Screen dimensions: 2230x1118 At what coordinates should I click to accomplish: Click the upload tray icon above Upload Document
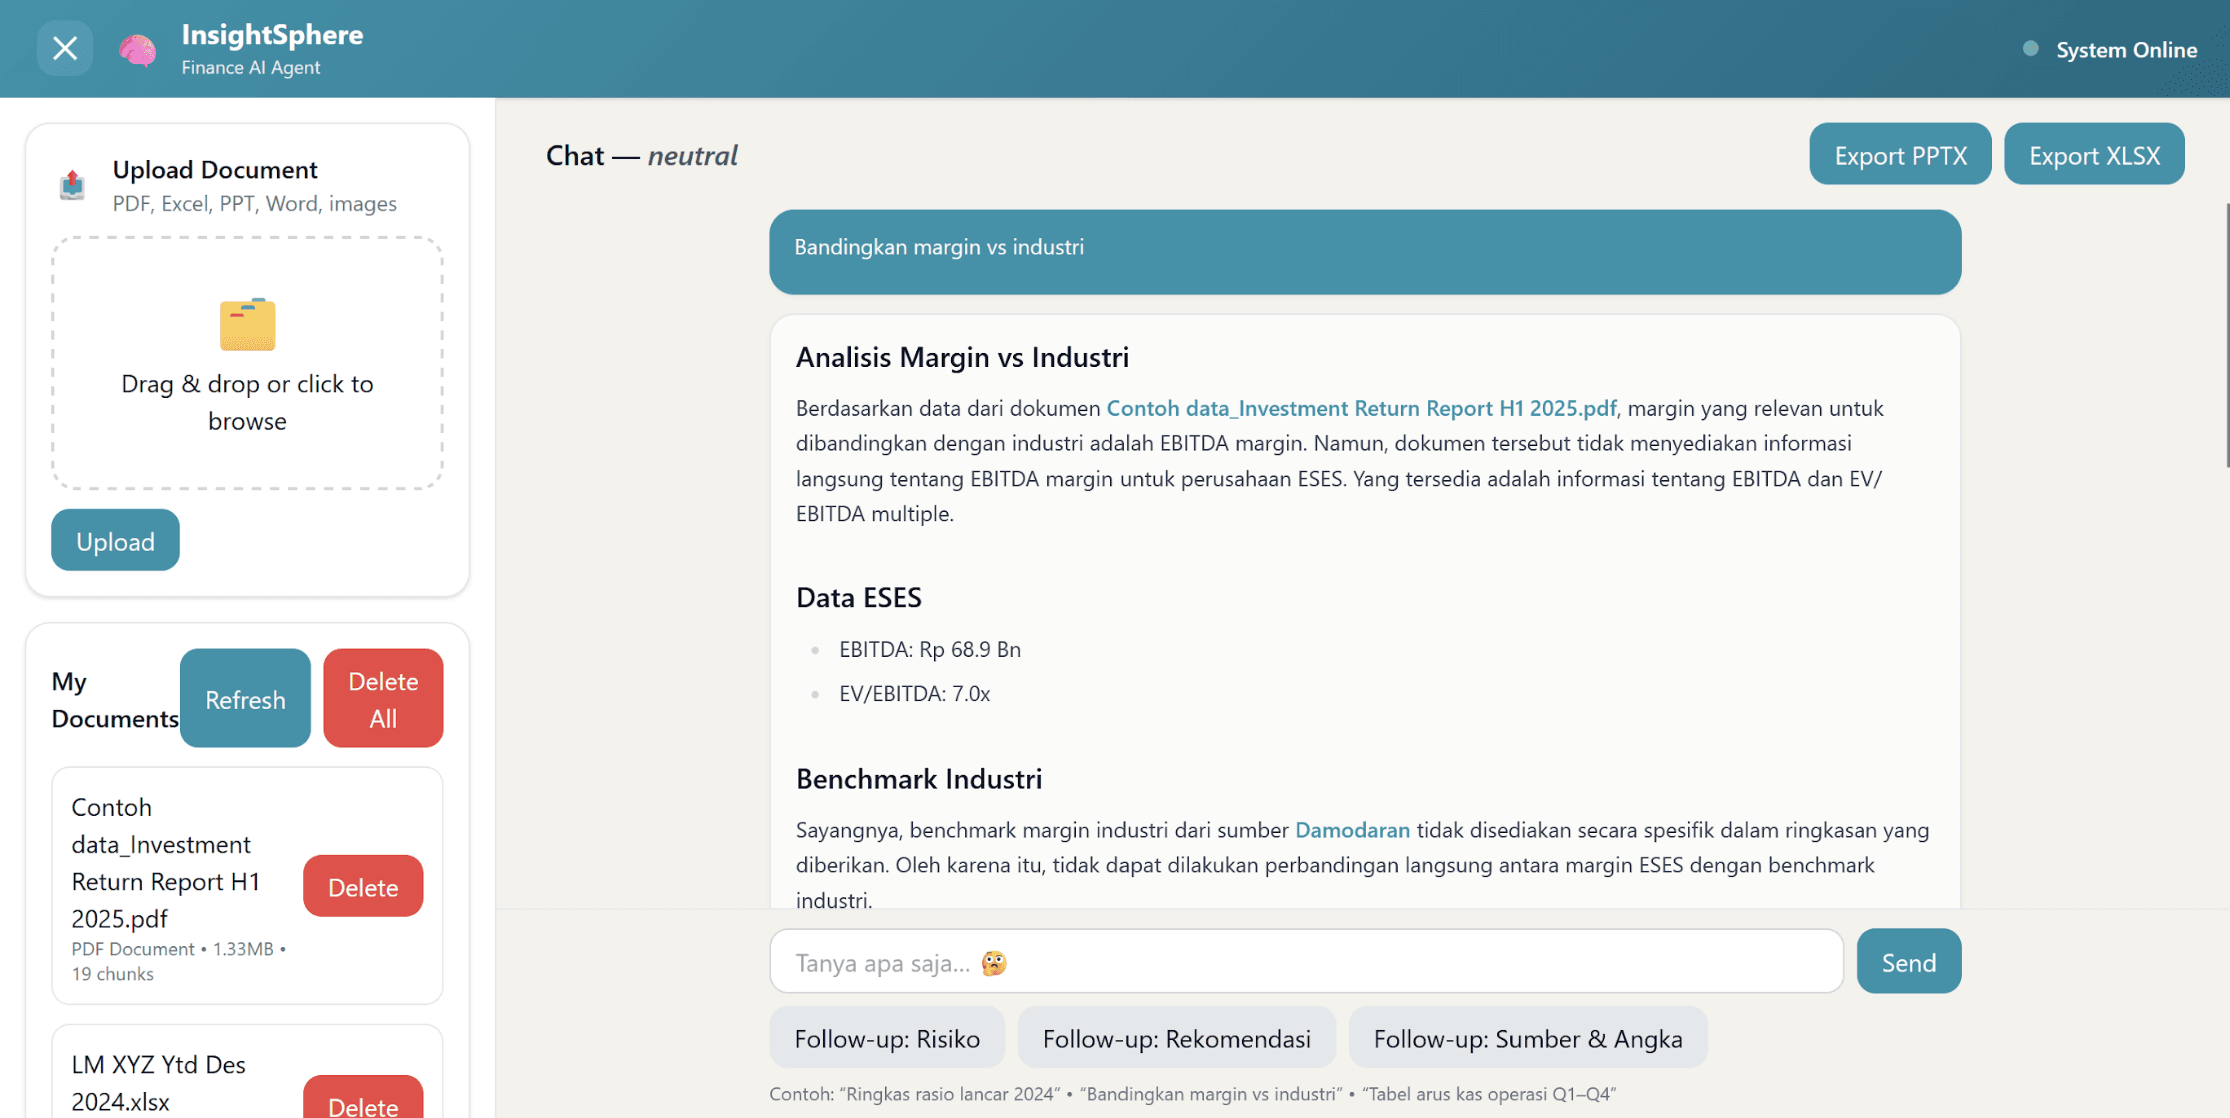point(72,184)
